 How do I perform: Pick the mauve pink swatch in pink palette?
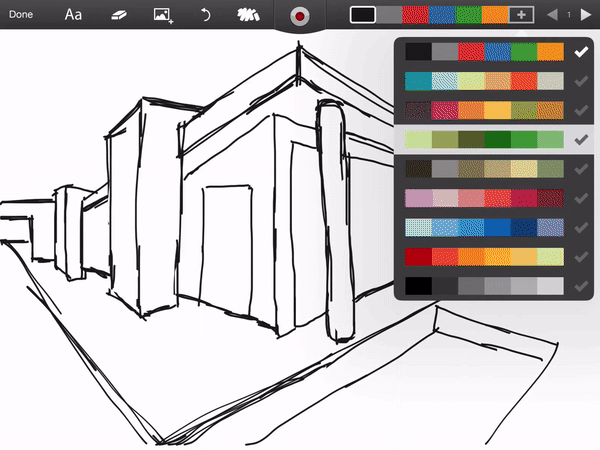tap(418, 198)
